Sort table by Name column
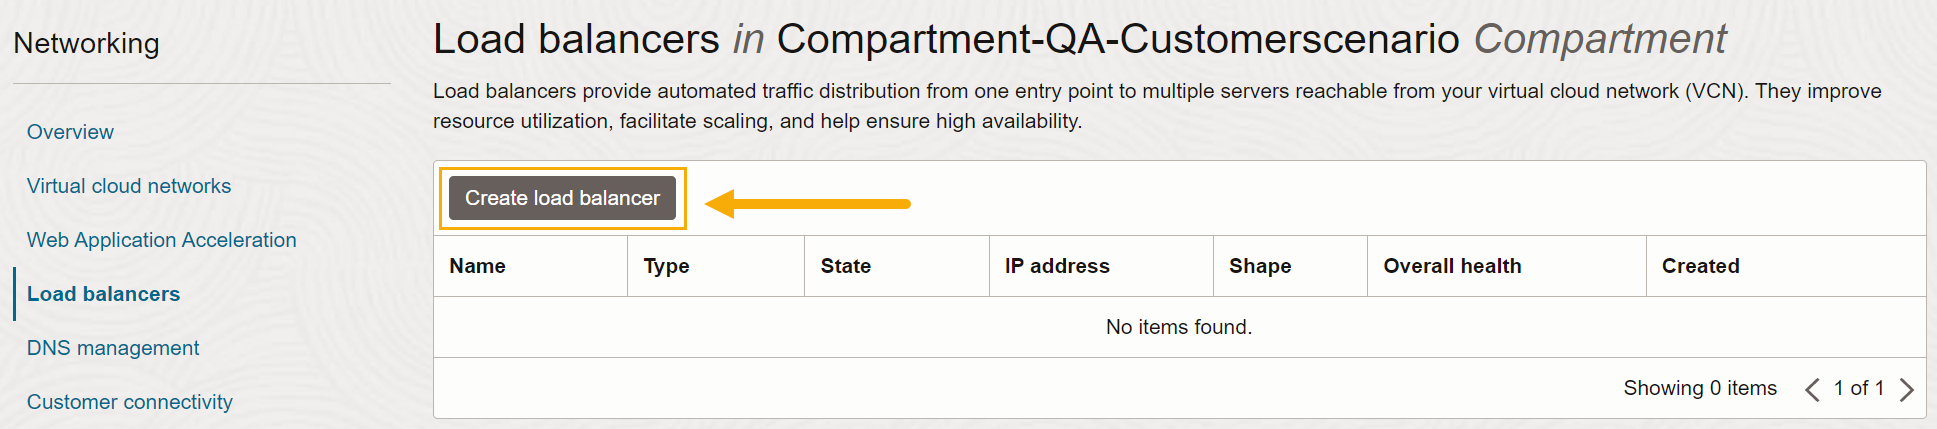 point(477,266)
